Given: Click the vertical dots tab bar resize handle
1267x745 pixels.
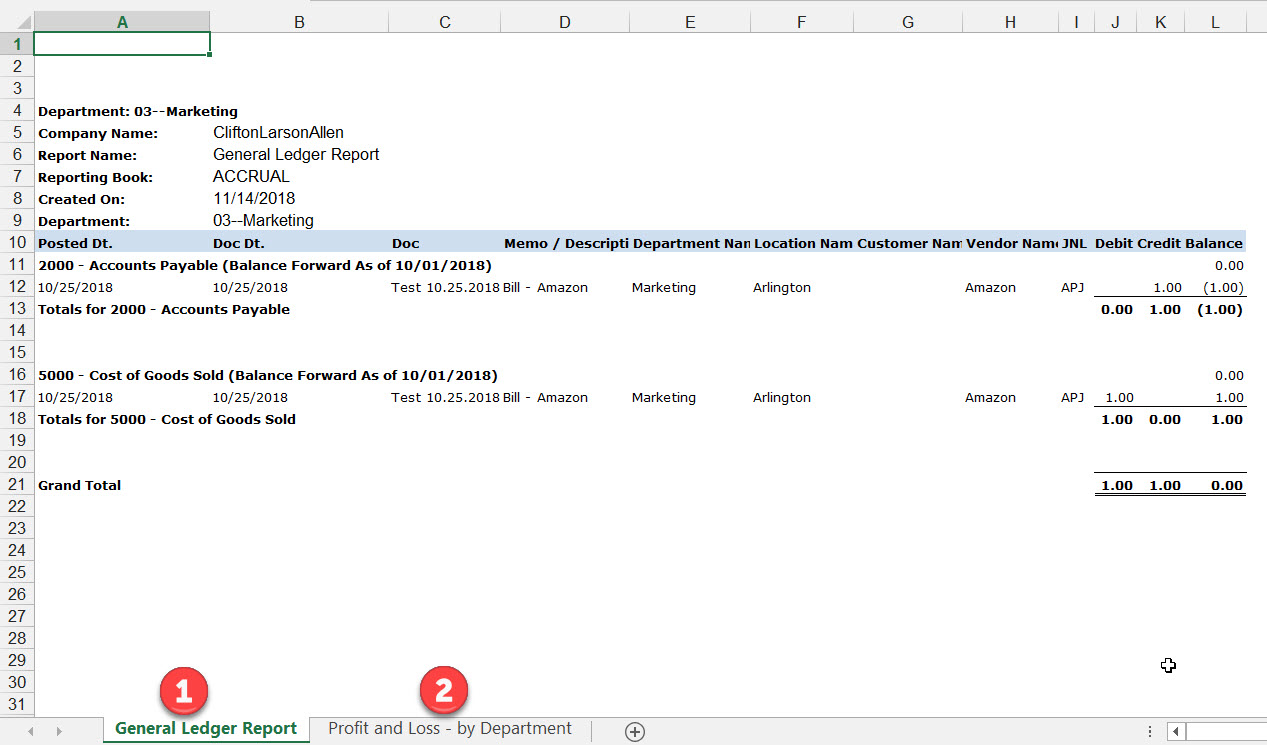Looking at the screenshot, I should point(1150,731).
